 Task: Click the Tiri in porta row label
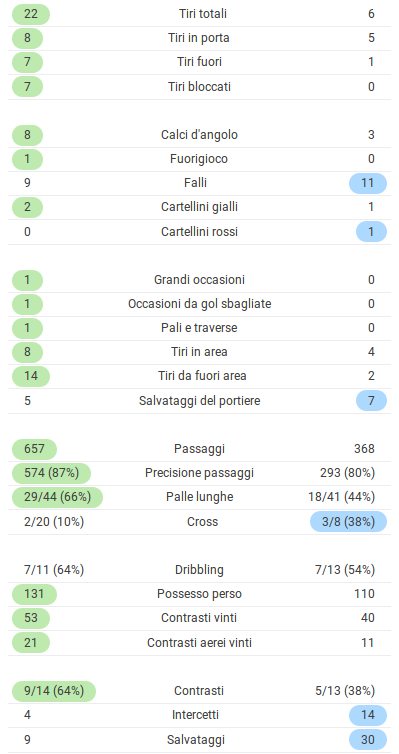point(200,38)
